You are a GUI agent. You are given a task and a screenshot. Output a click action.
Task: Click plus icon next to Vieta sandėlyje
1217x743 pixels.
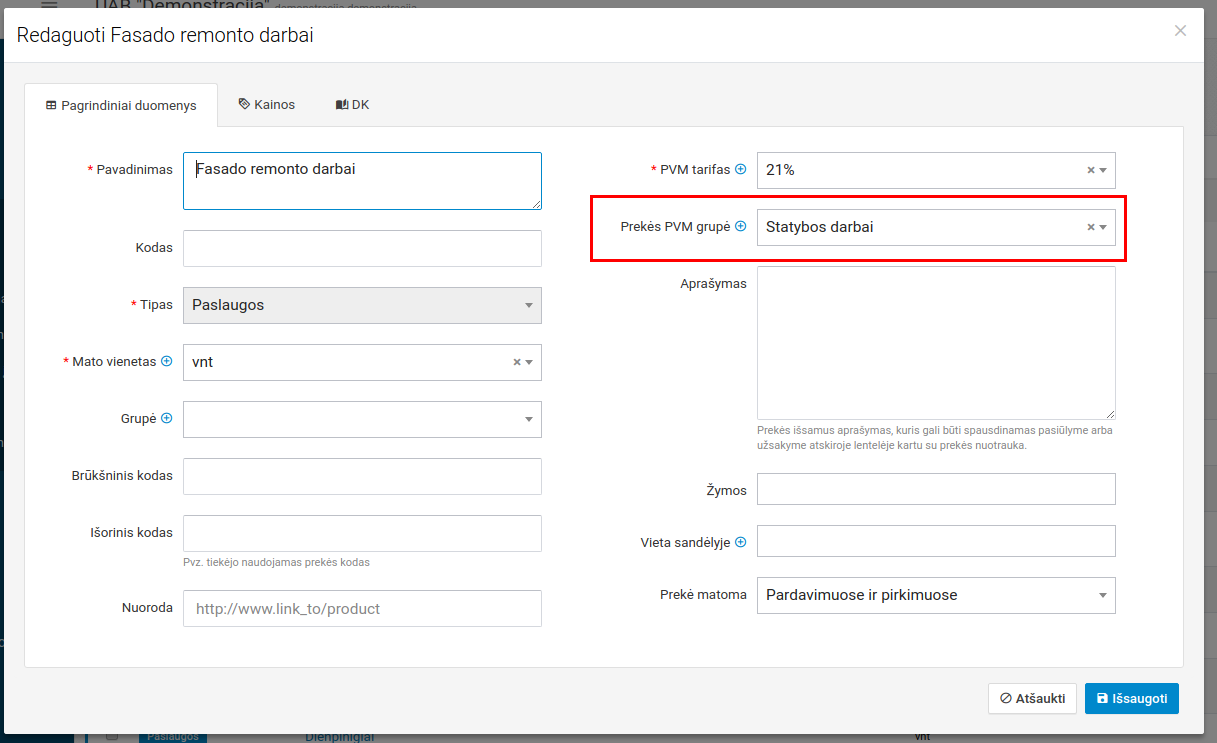coord(741,543)
